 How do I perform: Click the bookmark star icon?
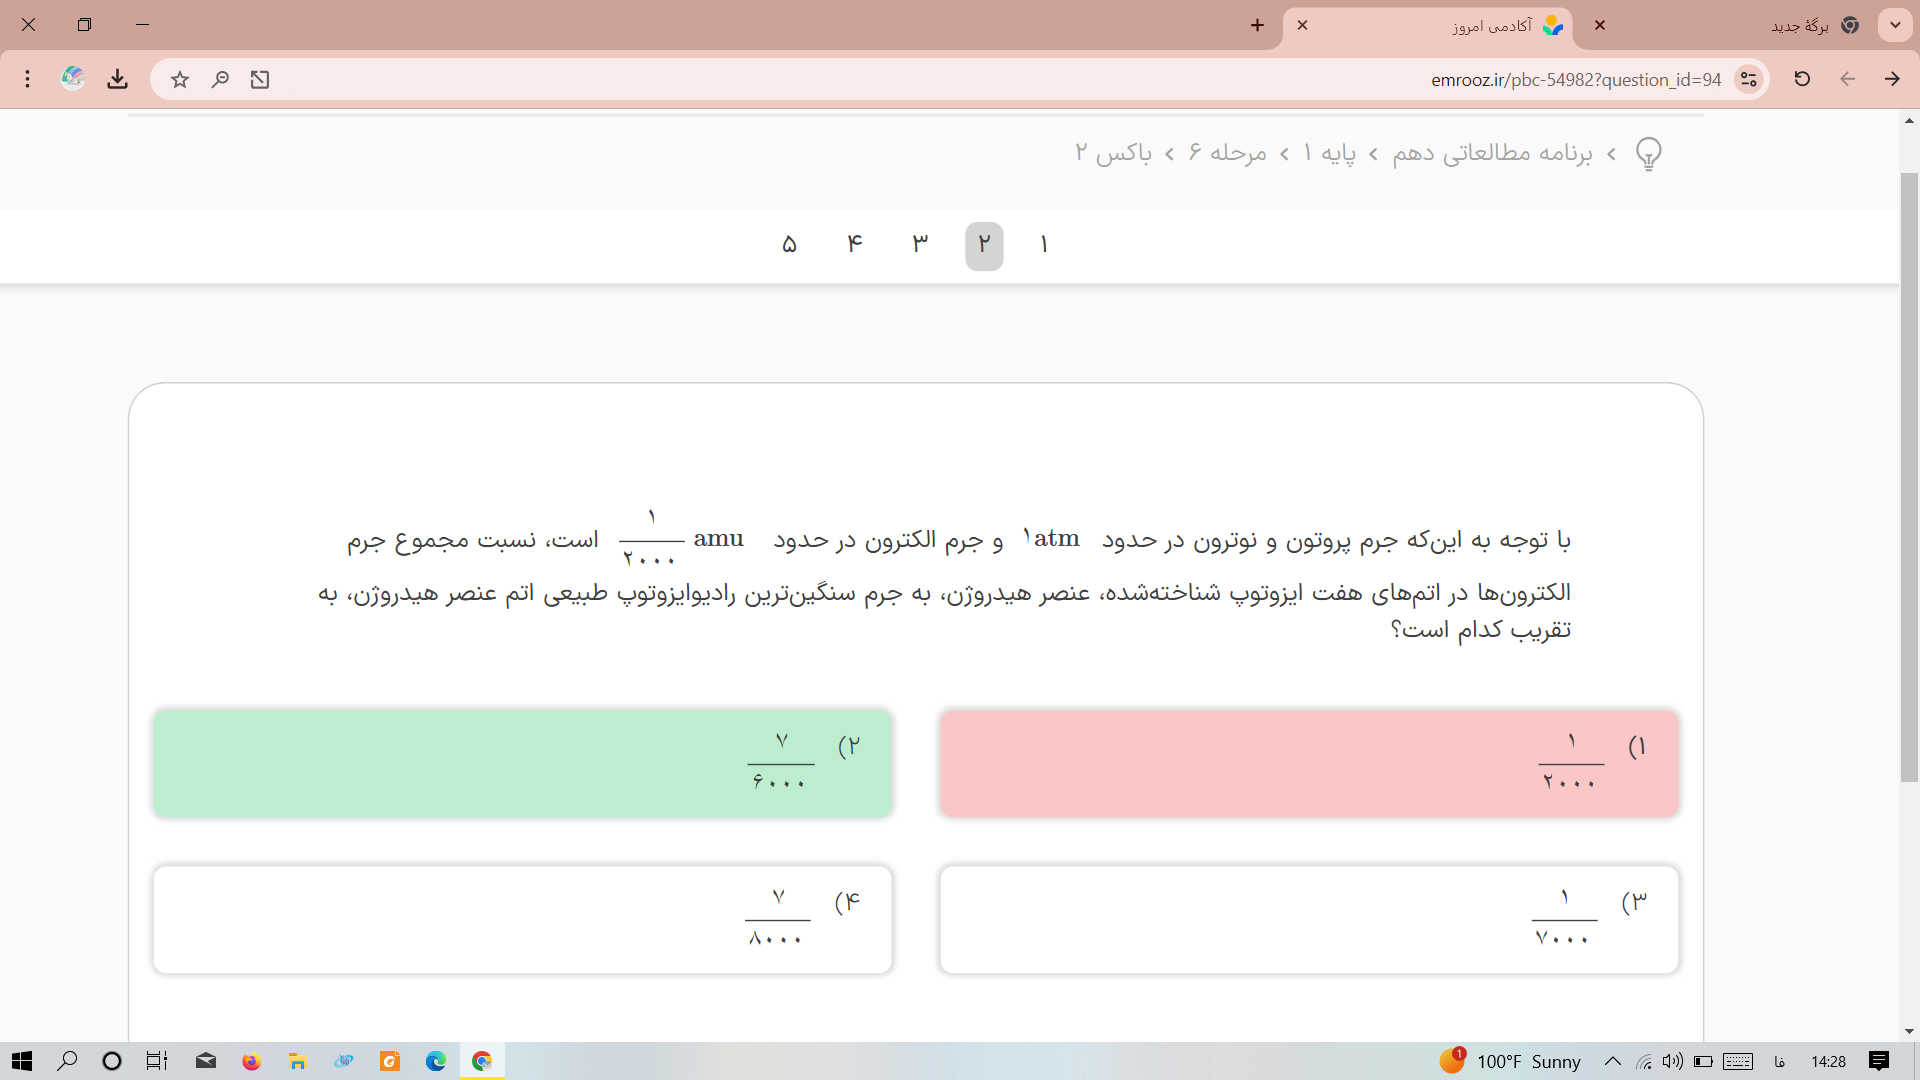[x=180, y=80]
